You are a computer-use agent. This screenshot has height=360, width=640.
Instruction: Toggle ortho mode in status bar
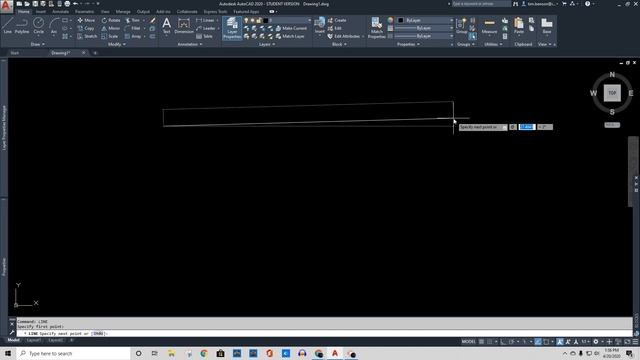point(503,342)
